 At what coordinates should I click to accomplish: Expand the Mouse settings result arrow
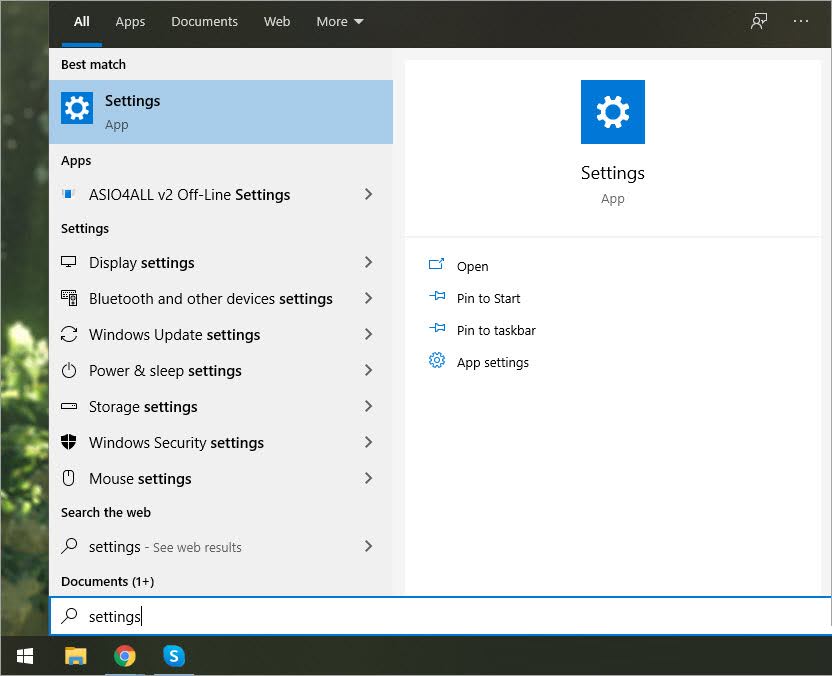[368, 478]
